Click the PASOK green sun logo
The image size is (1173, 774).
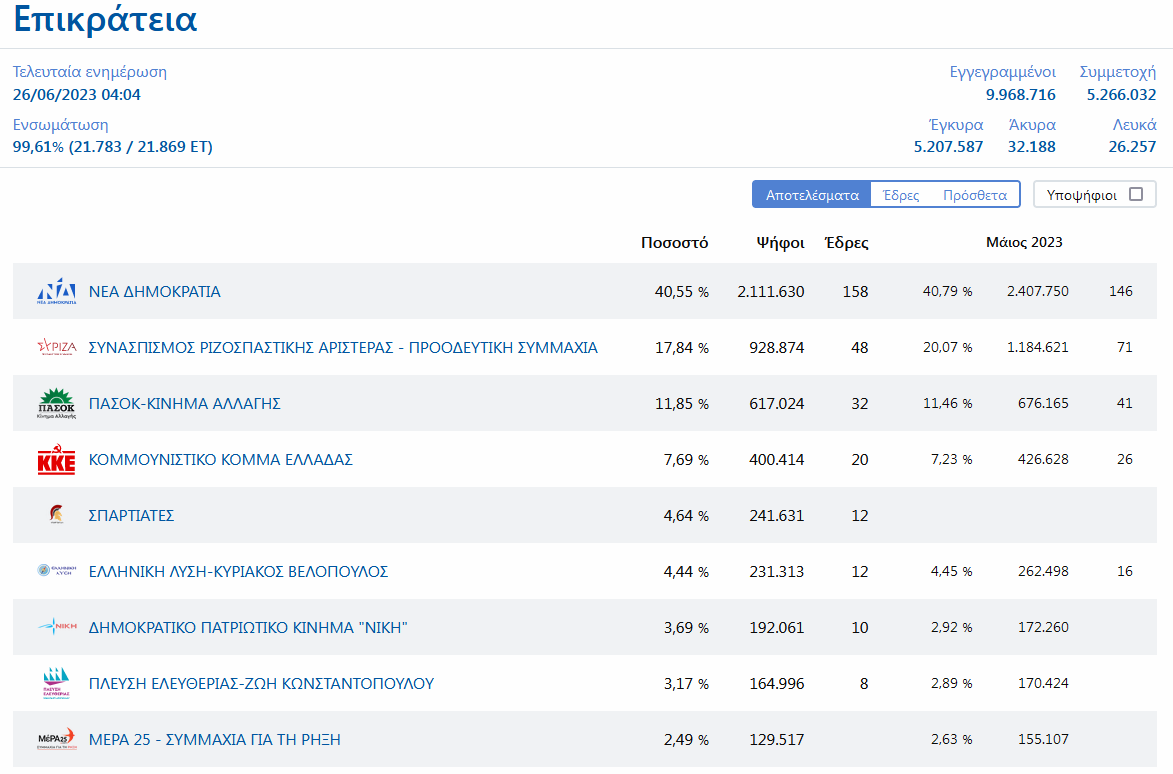pos(56,403)
